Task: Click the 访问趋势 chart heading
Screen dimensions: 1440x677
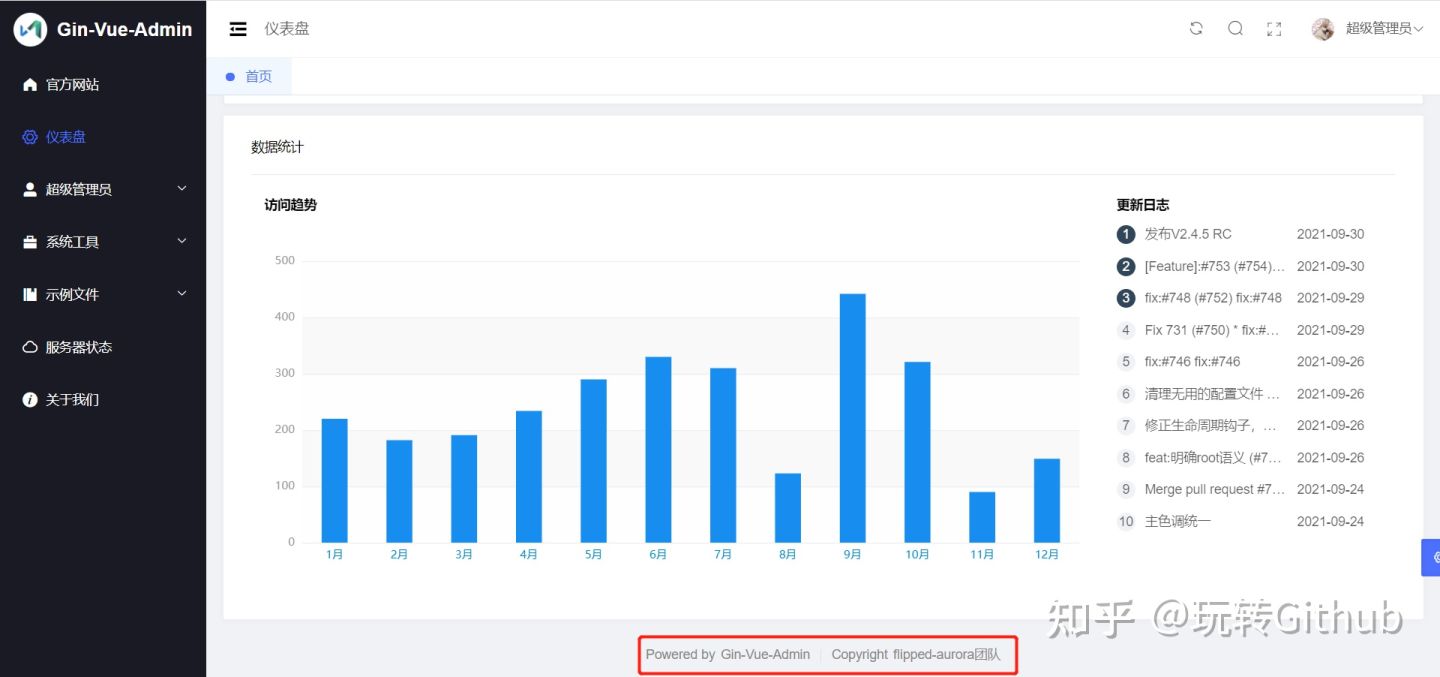Action: click(291, 205)
